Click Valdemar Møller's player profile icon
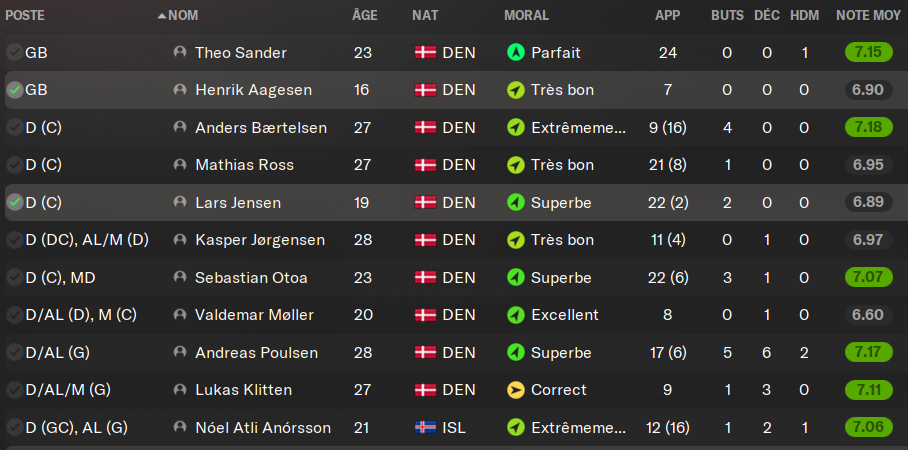 (180, 315)
